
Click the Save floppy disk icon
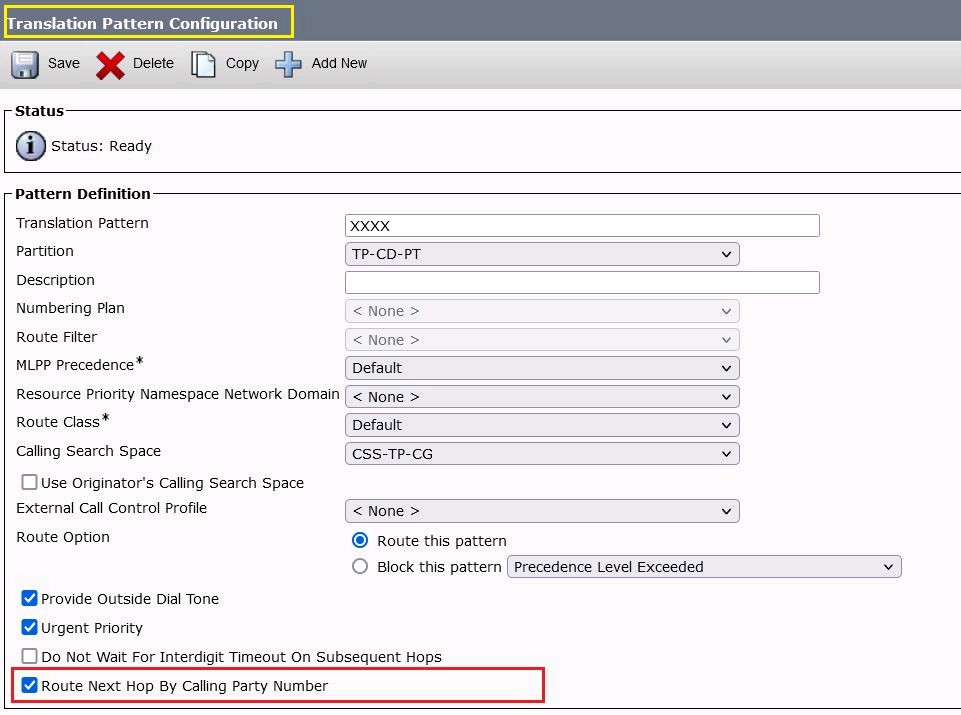tap(24, 63)
